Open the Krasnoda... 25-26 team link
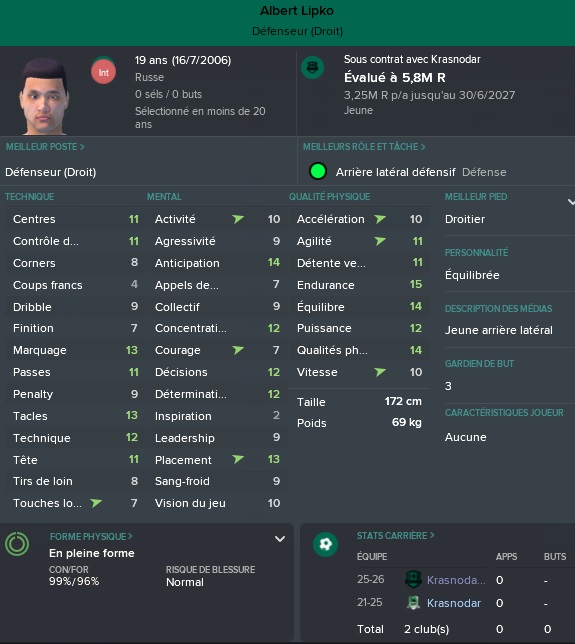The height and width of the screenshot is (644, 575). [x=456, y=580]
